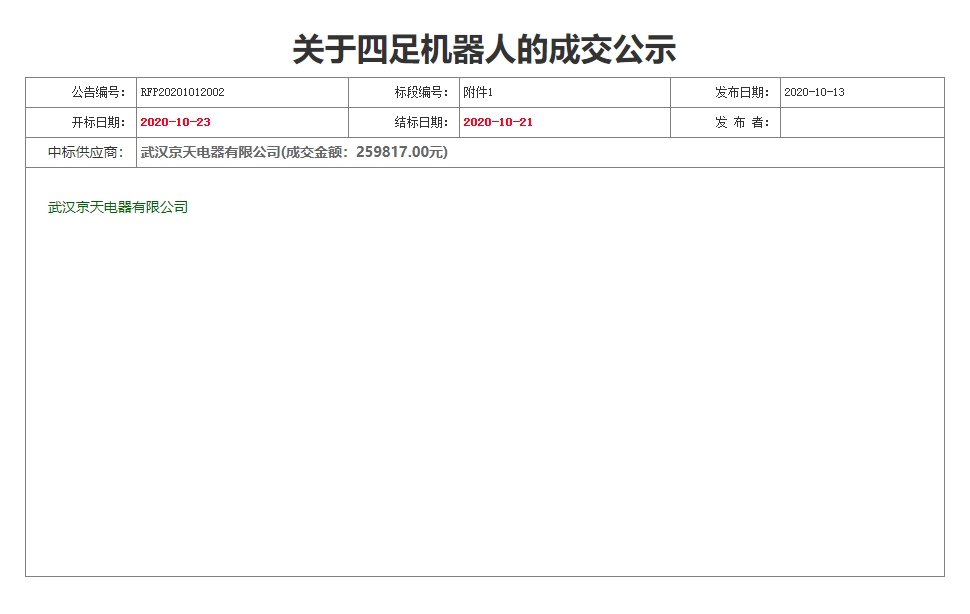
Task: Select red closing date 2020-10-21
Action: [x=498, y=122]
